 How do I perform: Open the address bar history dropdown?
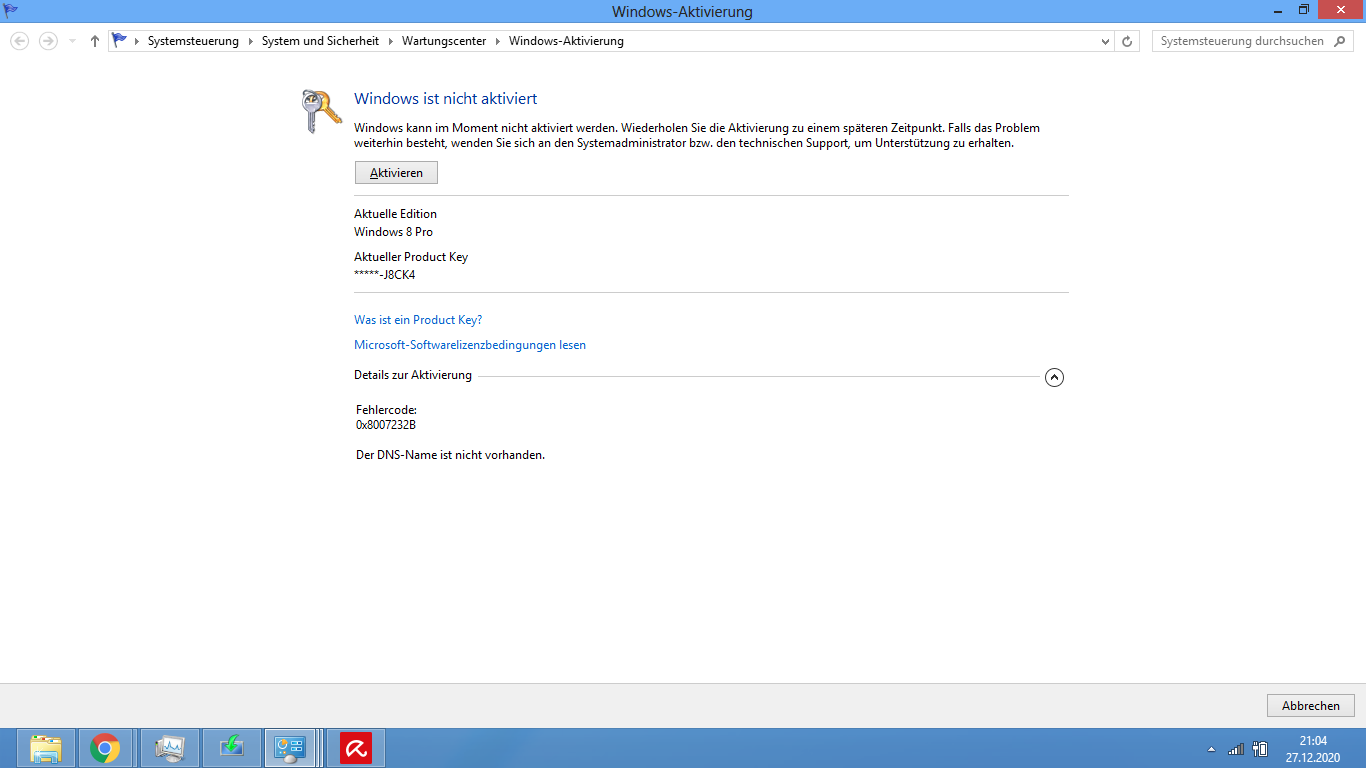pos(1105,41)
